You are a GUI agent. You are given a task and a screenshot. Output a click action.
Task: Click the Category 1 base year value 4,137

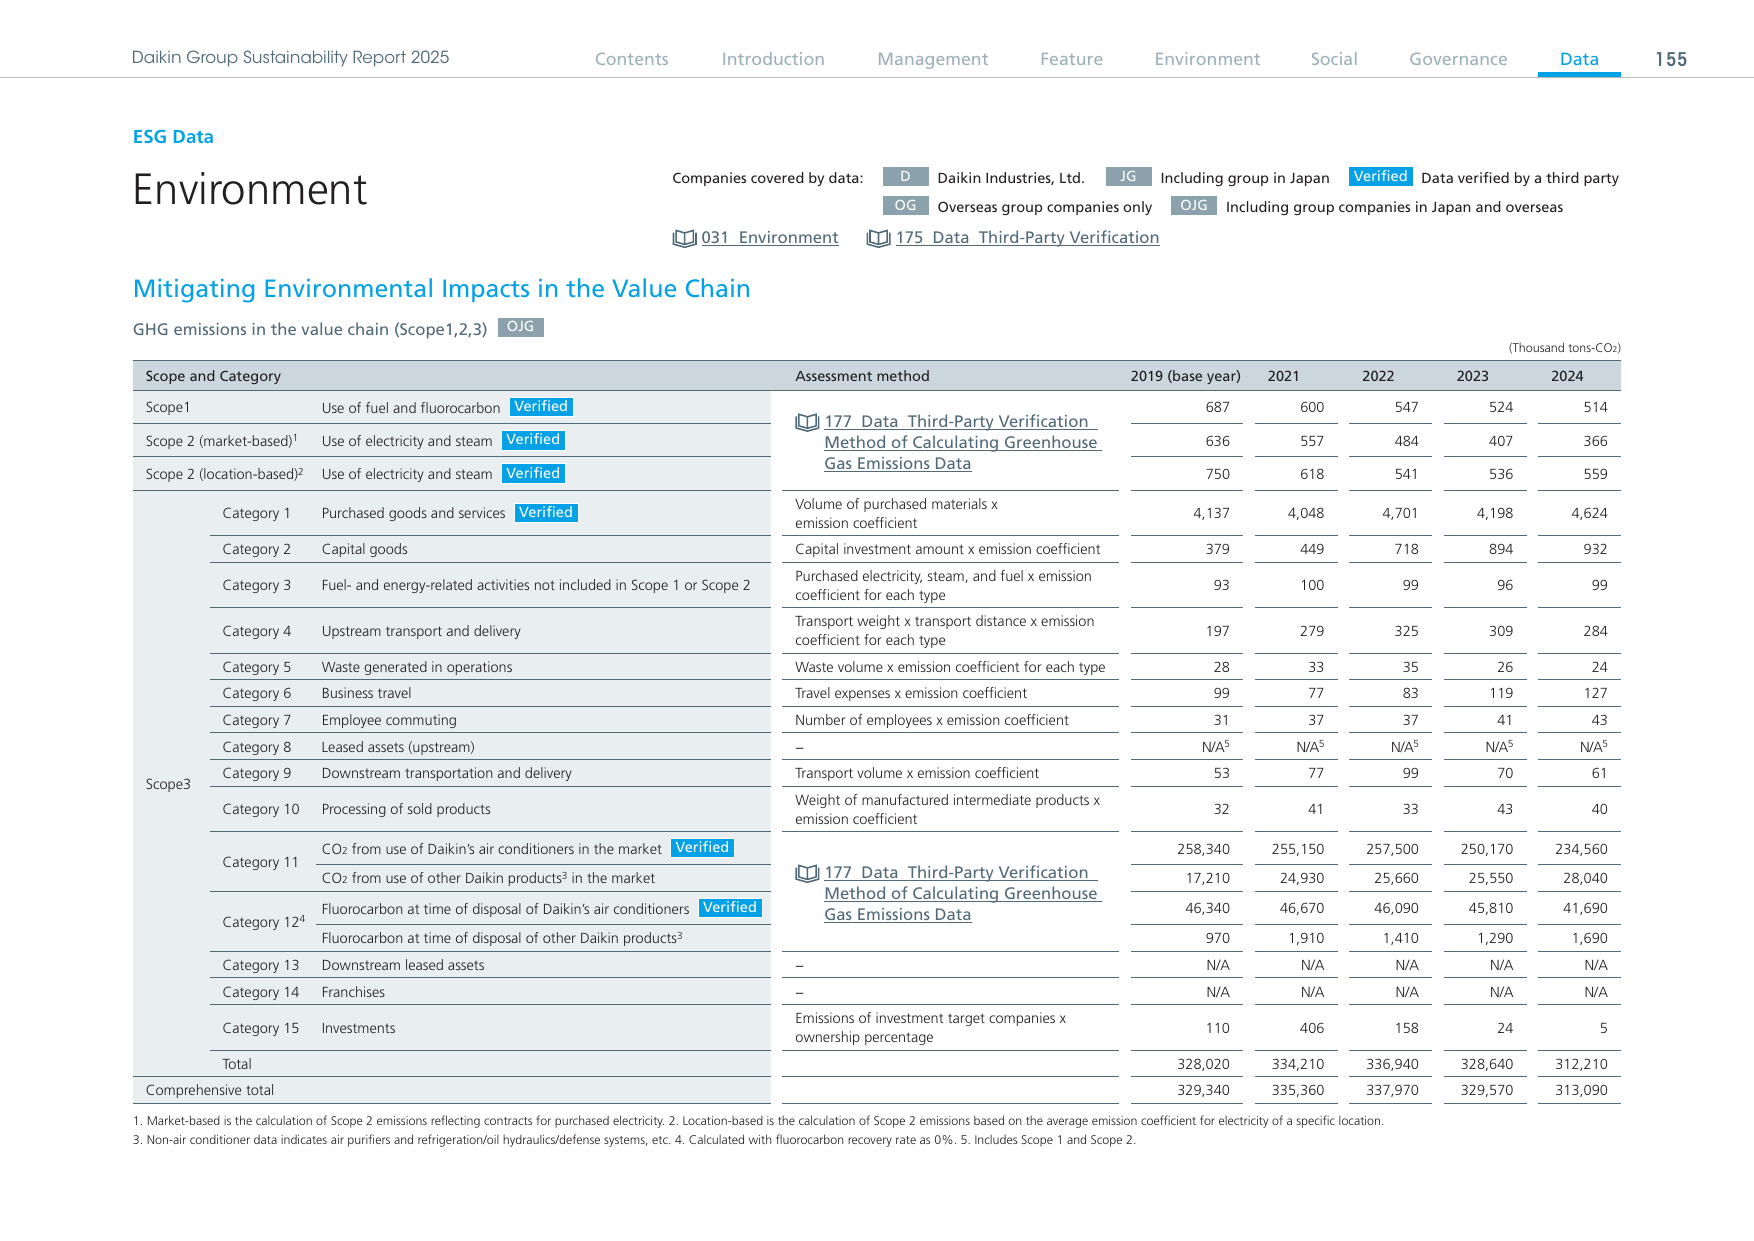1211,513
